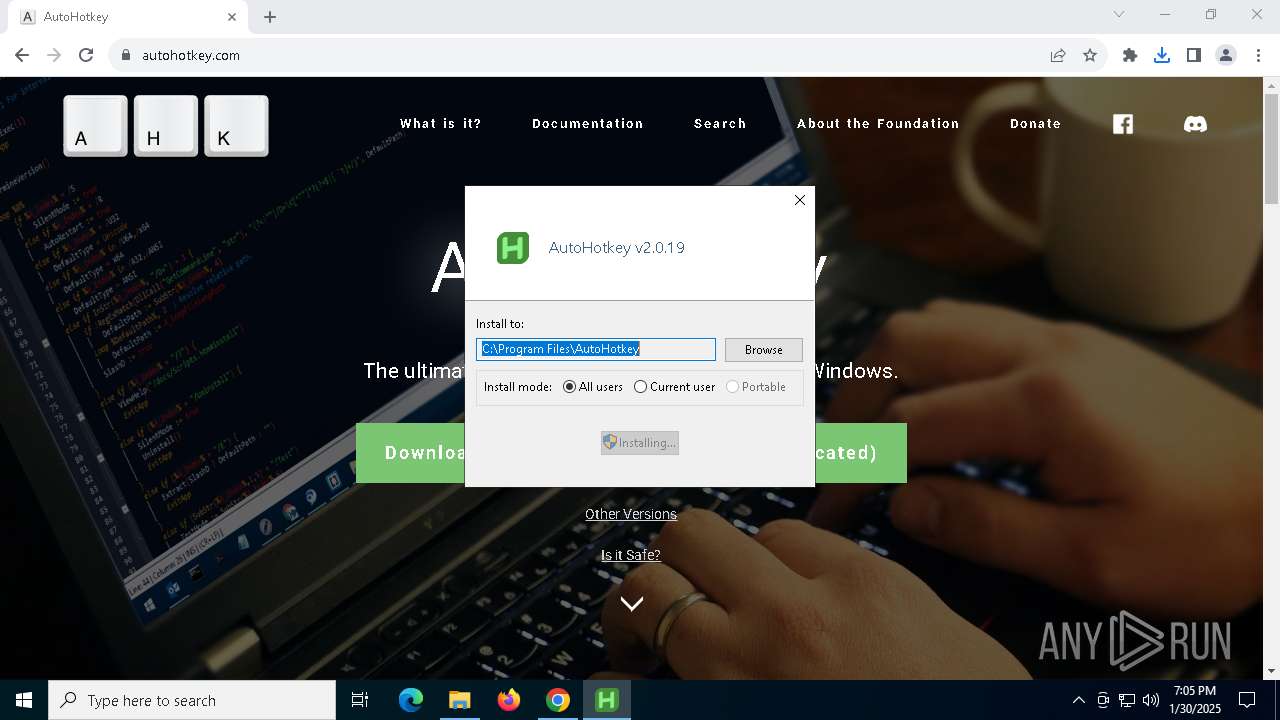Viewport: 1280px width, 720px height.
Task: Select All users install mode
Action: 593,387
